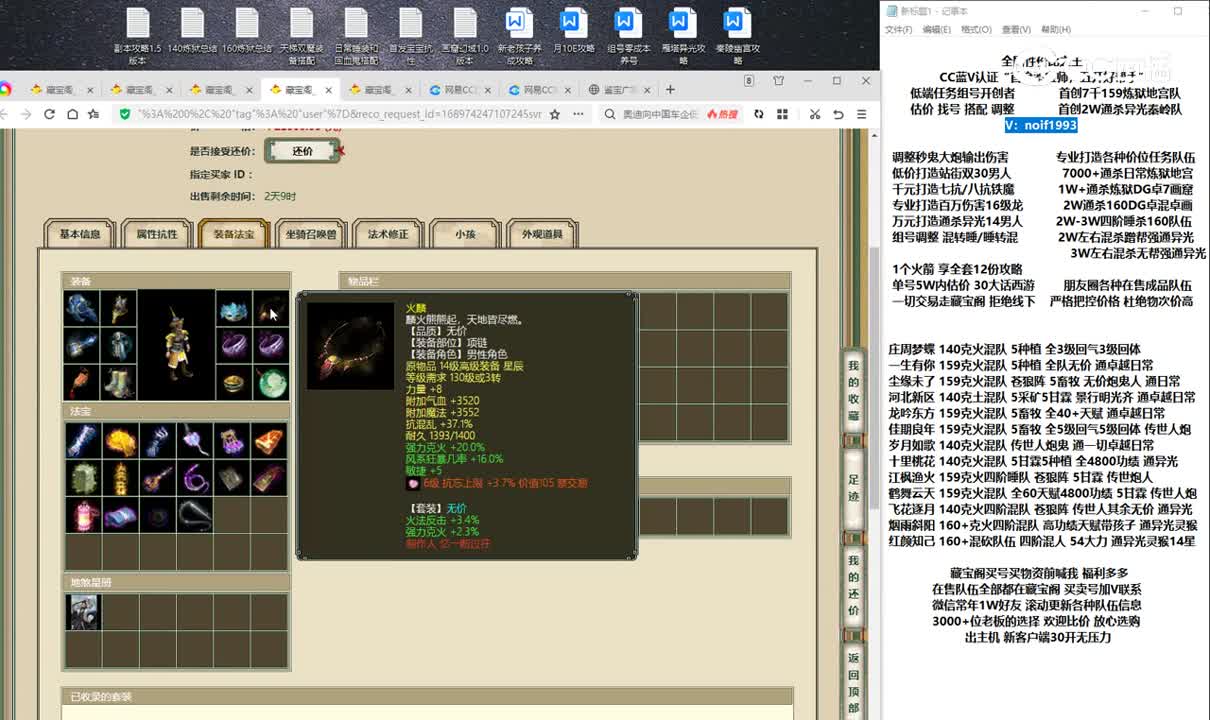Open 足迹 history sidebar button
Image resolution: width=1210 pixels, height=720 pixels.
[853, 490]
